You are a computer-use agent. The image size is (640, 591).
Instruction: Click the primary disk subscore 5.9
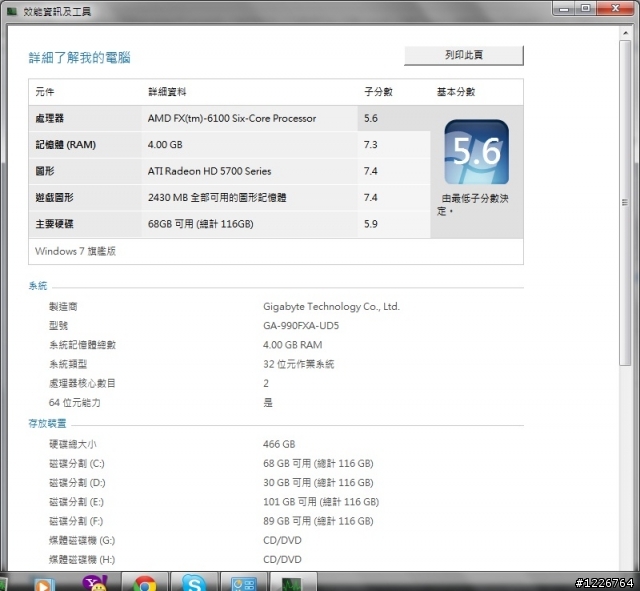click(371, 224)
